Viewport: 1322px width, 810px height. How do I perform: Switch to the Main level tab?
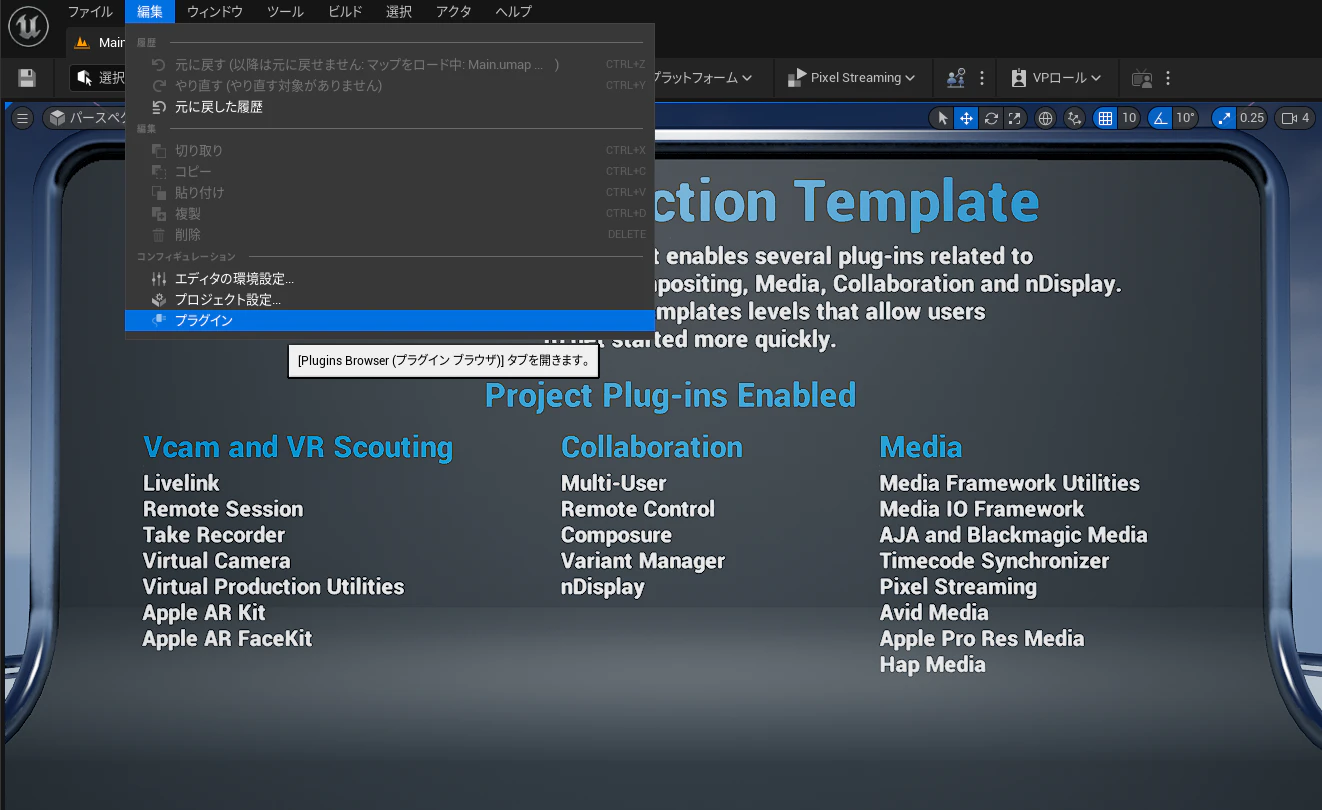pyautogui.click(x=99, y=43)
